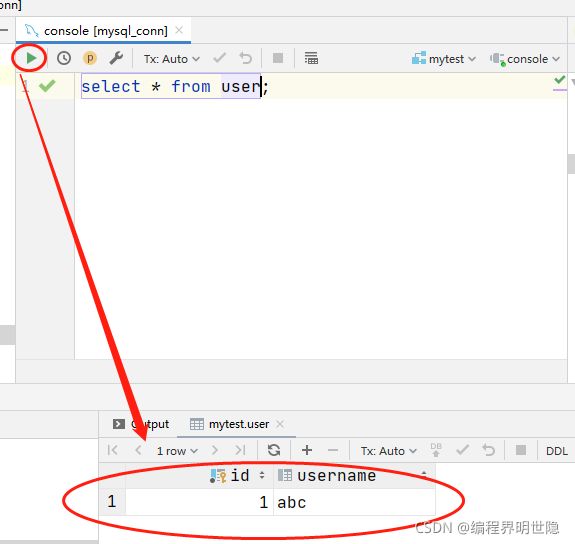Click the rollback arrow in the console toolbar
Screen dimensions: 575x544
pos(245,58)
